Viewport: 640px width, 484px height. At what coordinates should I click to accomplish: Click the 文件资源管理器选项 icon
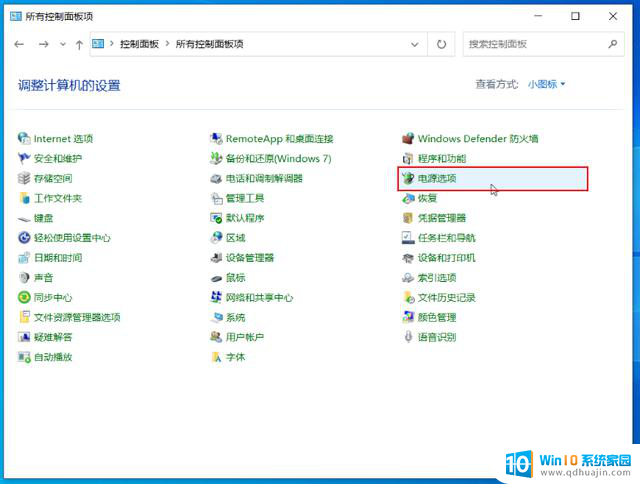(24, 317)
